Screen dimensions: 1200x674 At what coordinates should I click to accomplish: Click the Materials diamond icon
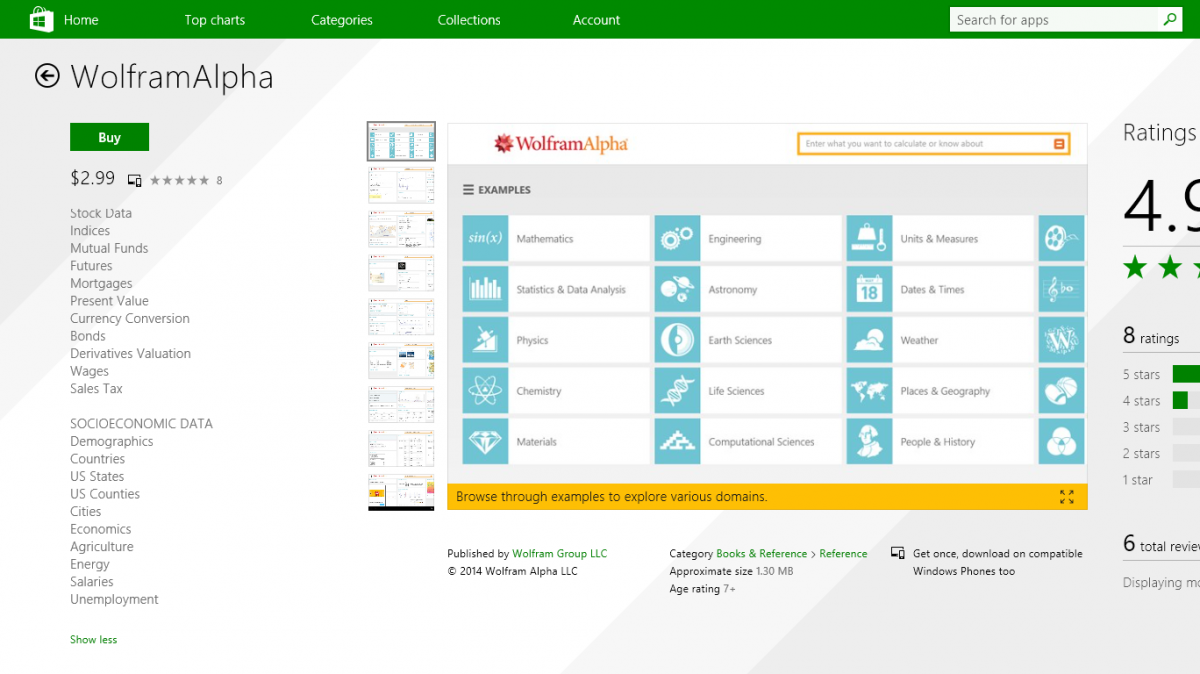(485, 441)
